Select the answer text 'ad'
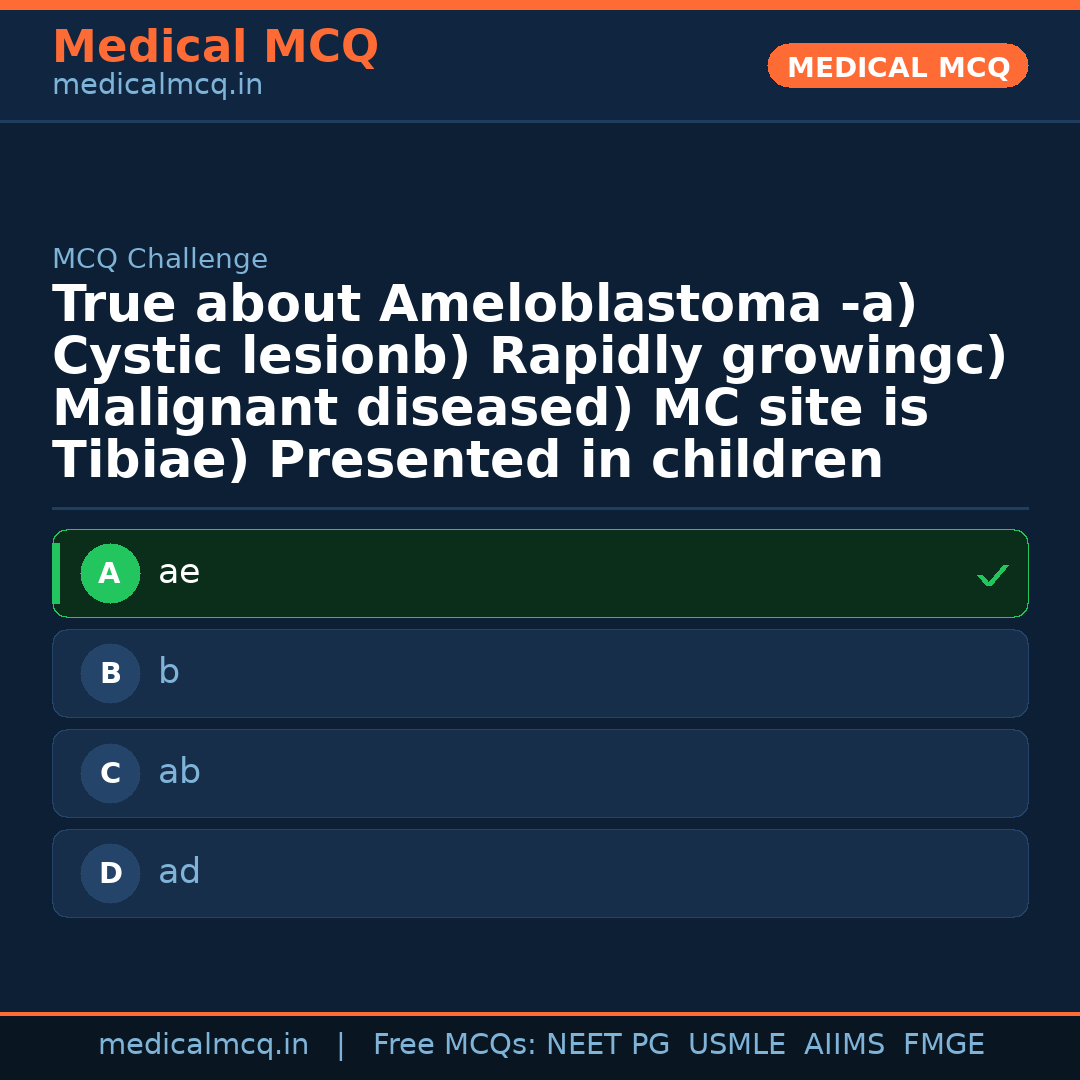 click(x=179, y=872)
